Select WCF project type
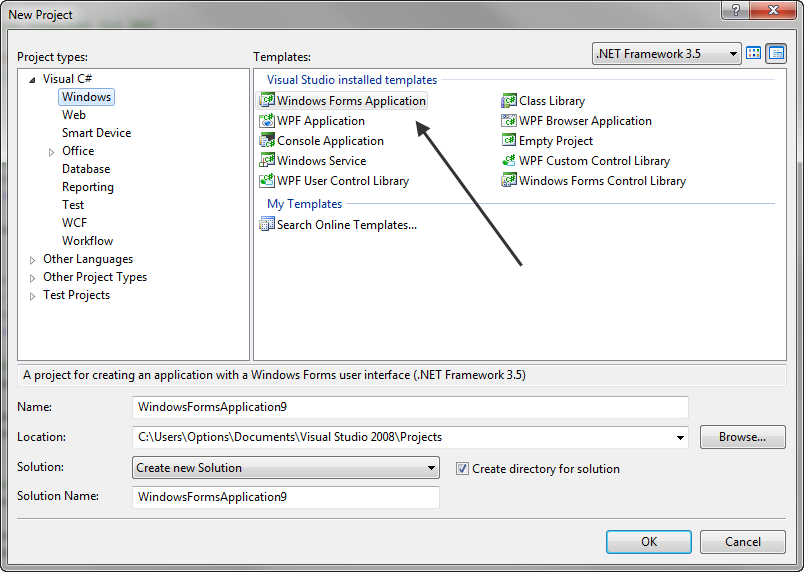This screenshot has height=572, width=804. [74, 222]
